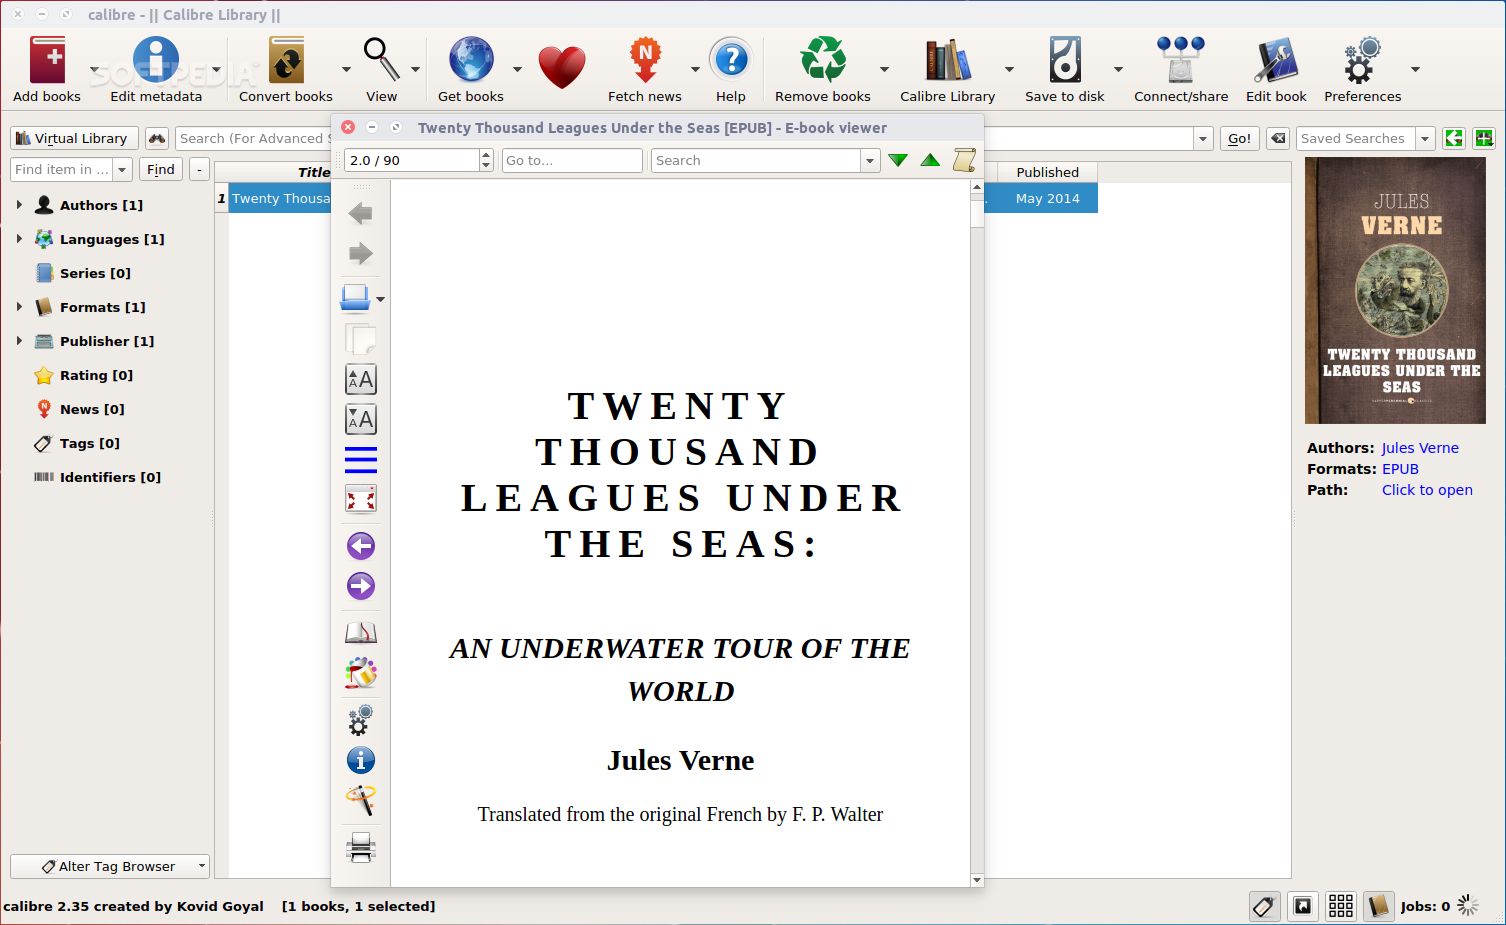Image resolution: width=1506 pixels, height=925 pixels.
Task: Click the book cover thumbnail
Action: pyautogui.click(x=1395, y=290)
